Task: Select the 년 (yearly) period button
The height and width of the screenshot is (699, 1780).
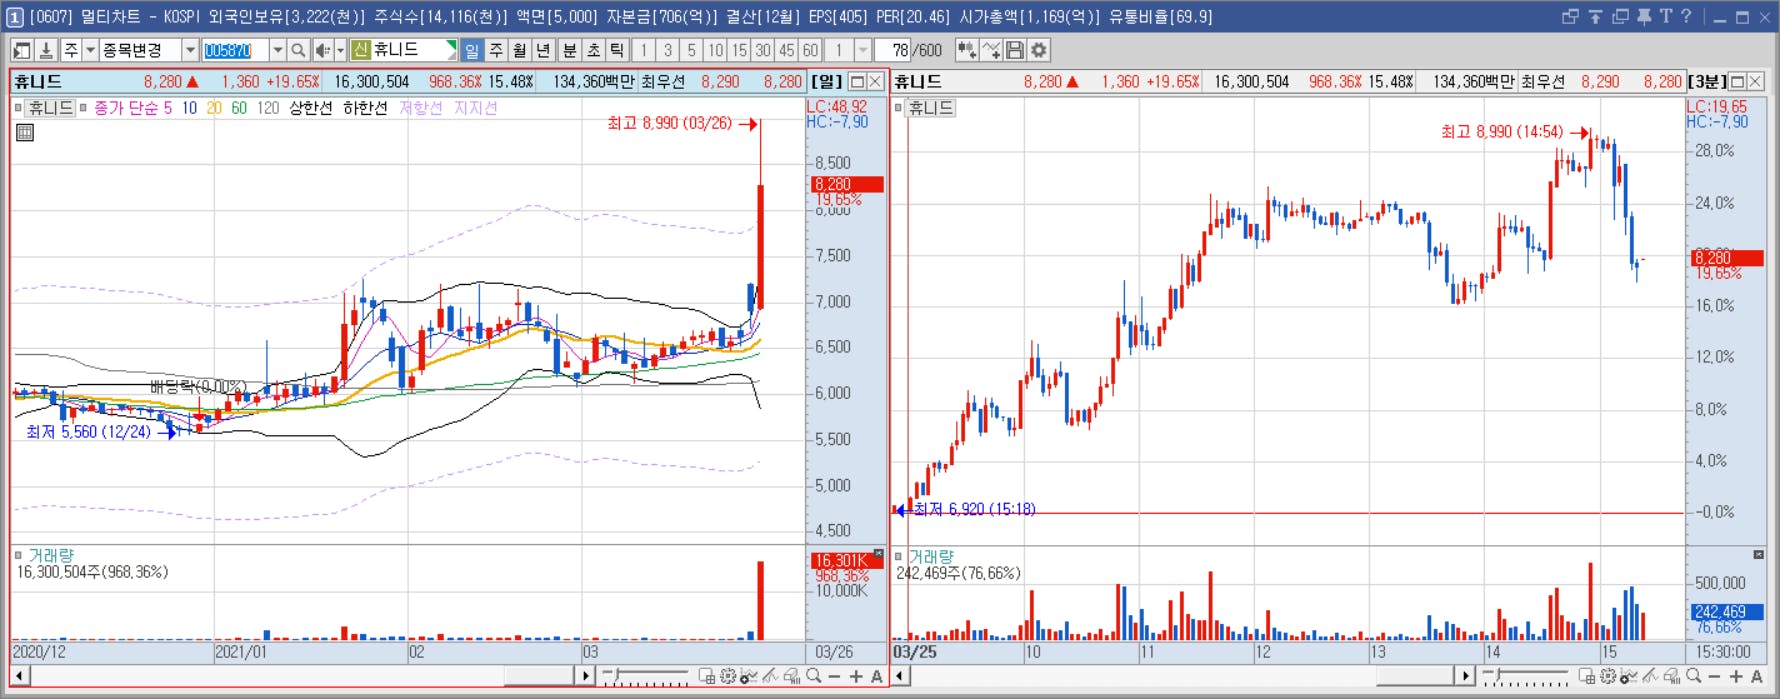Action: point(544,50)
